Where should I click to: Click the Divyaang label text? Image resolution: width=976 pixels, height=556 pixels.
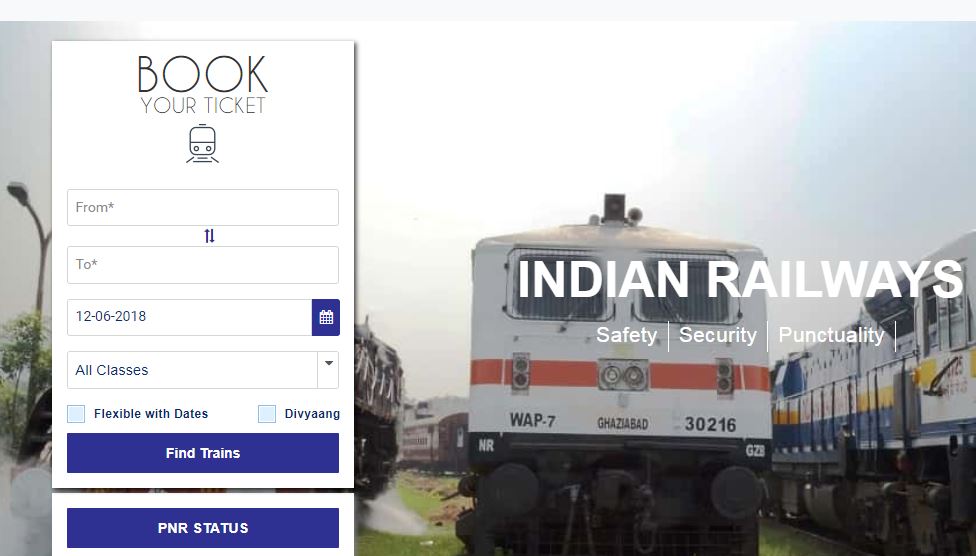click(x=312, y=413)
